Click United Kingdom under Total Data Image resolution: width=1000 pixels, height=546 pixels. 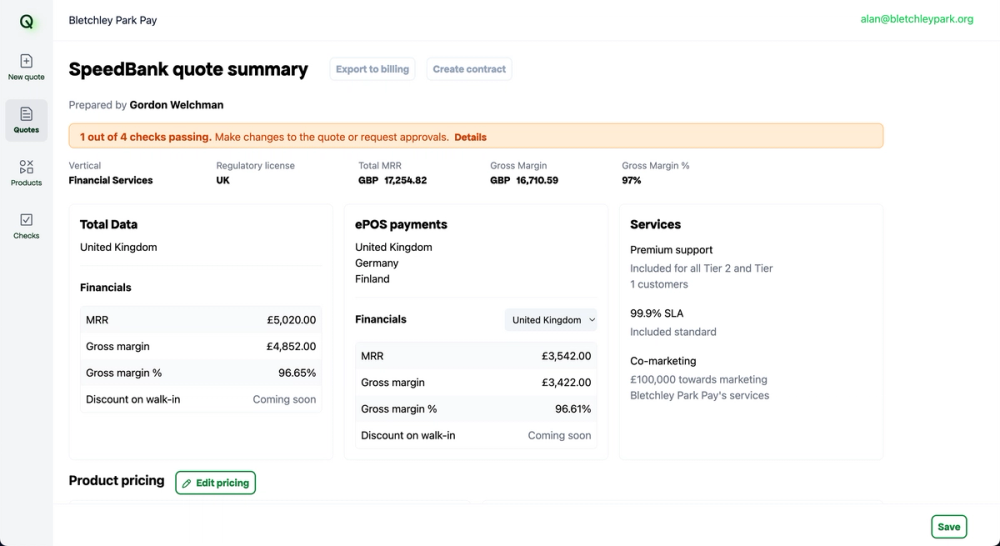(x=119, y=247)
